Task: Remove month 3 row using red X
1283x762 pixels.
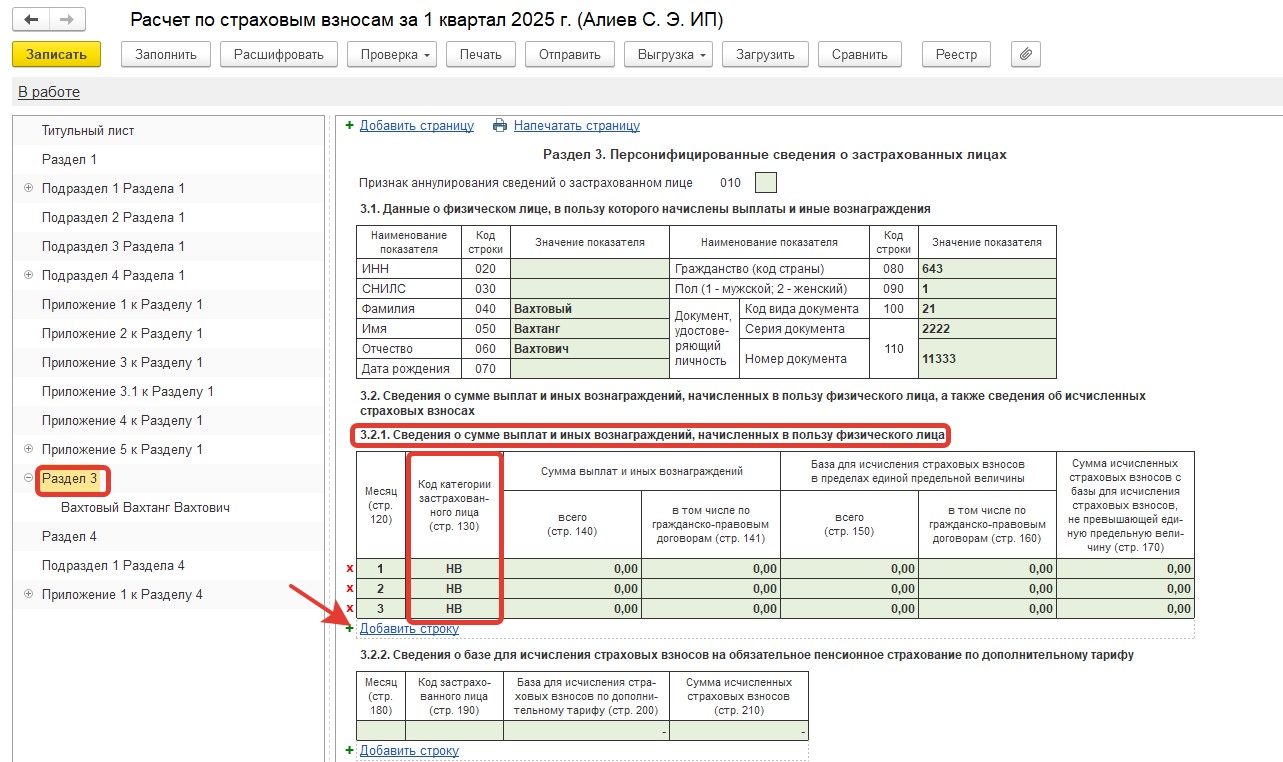Action: click(349, 609)
